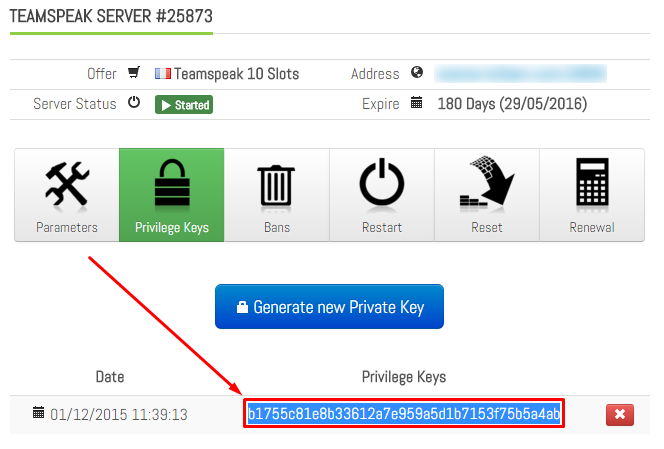Click Generate new Private Key button
The width and height of the screenshot is (664, 449).
coord(329,307)
